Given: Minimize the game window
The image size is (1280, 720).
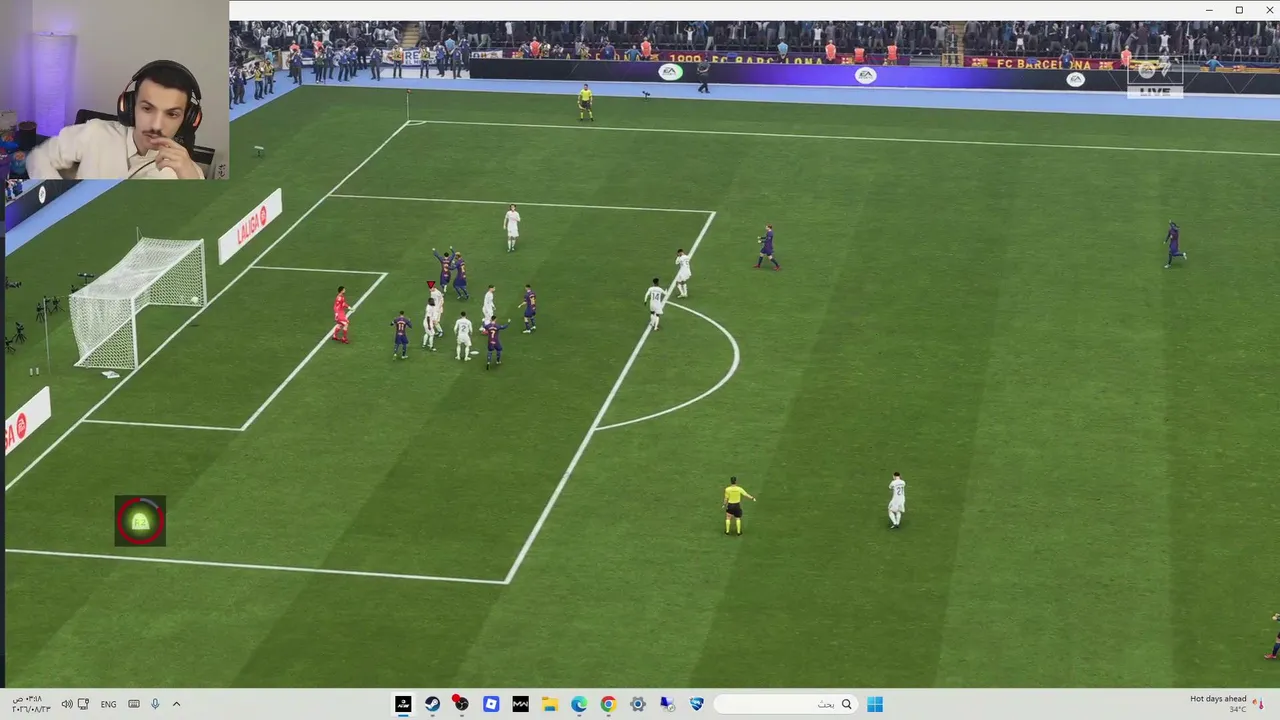Looking at the screenshot, I should point(1211,10).
